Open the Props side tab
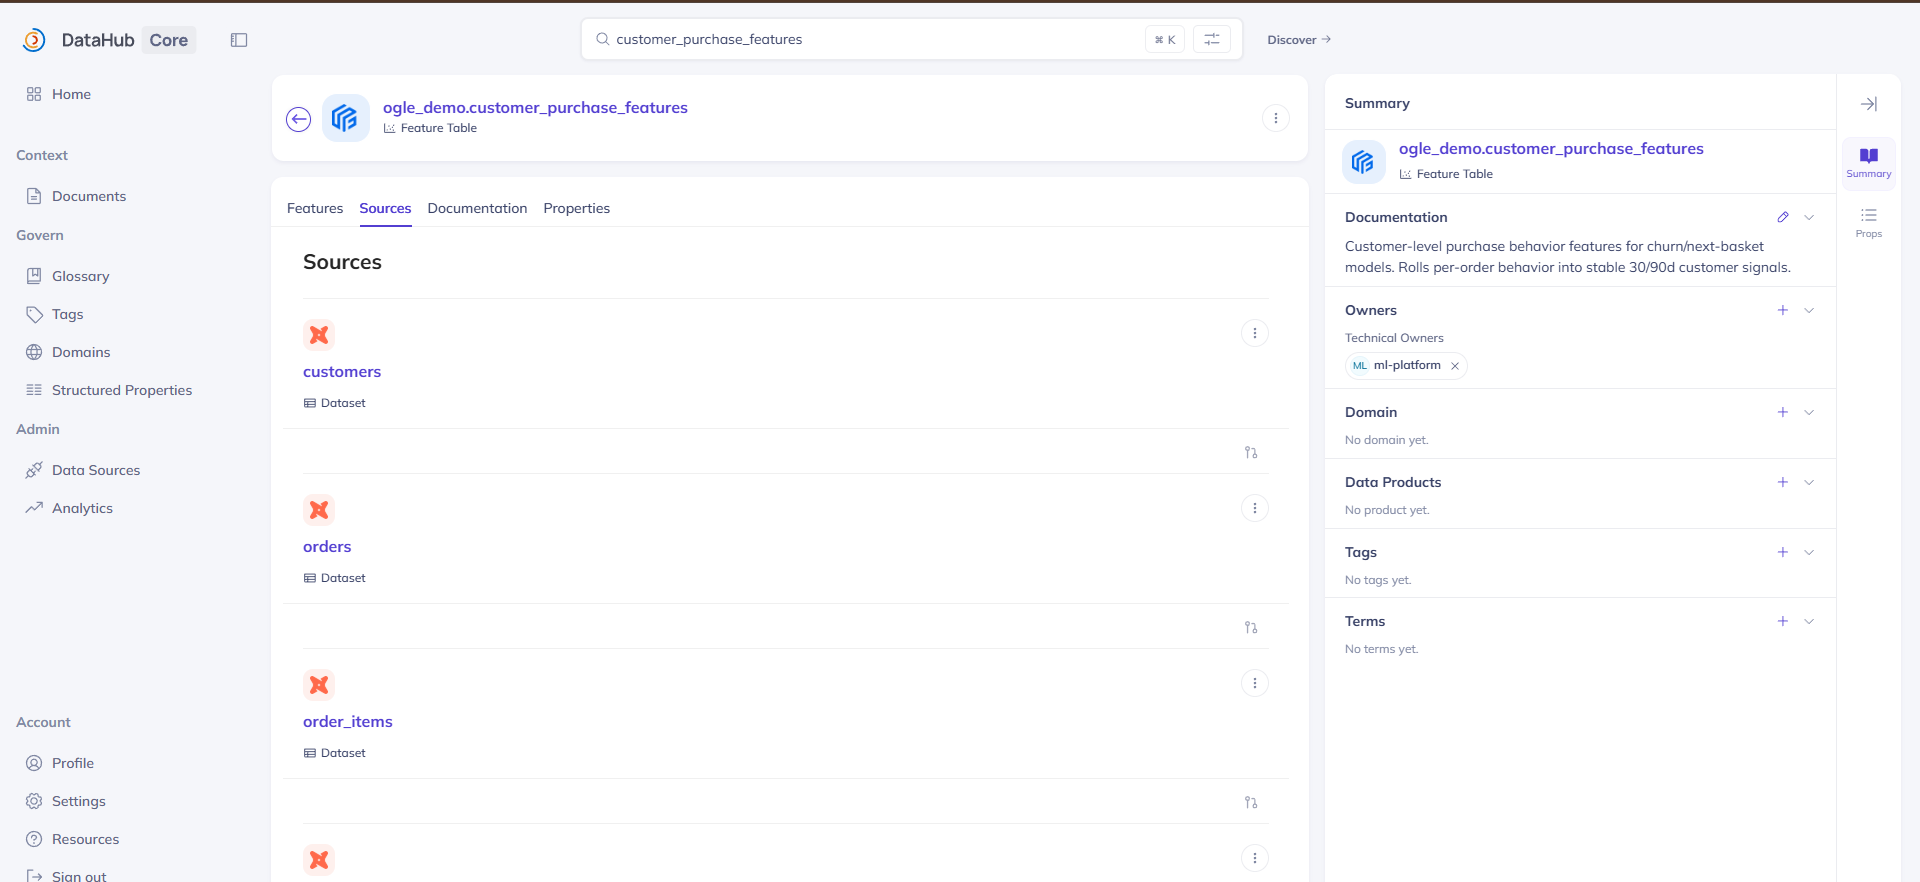The image size is (1920, 882). 1868,222
